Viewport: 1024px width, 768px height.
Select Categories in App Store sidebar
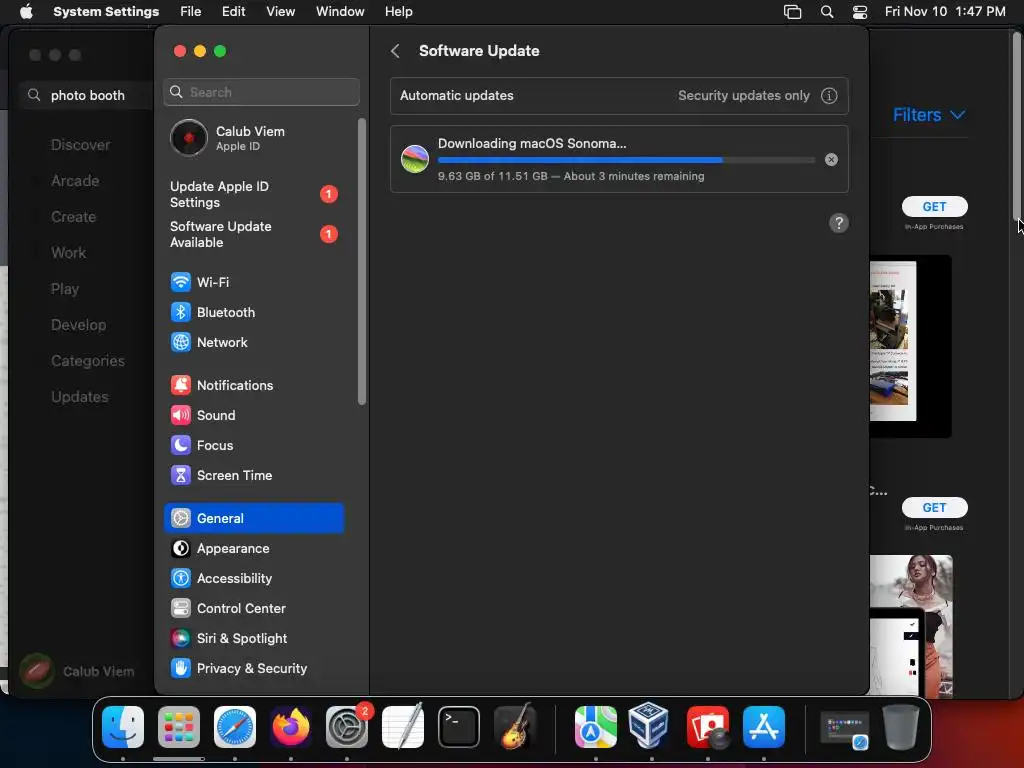88,360
